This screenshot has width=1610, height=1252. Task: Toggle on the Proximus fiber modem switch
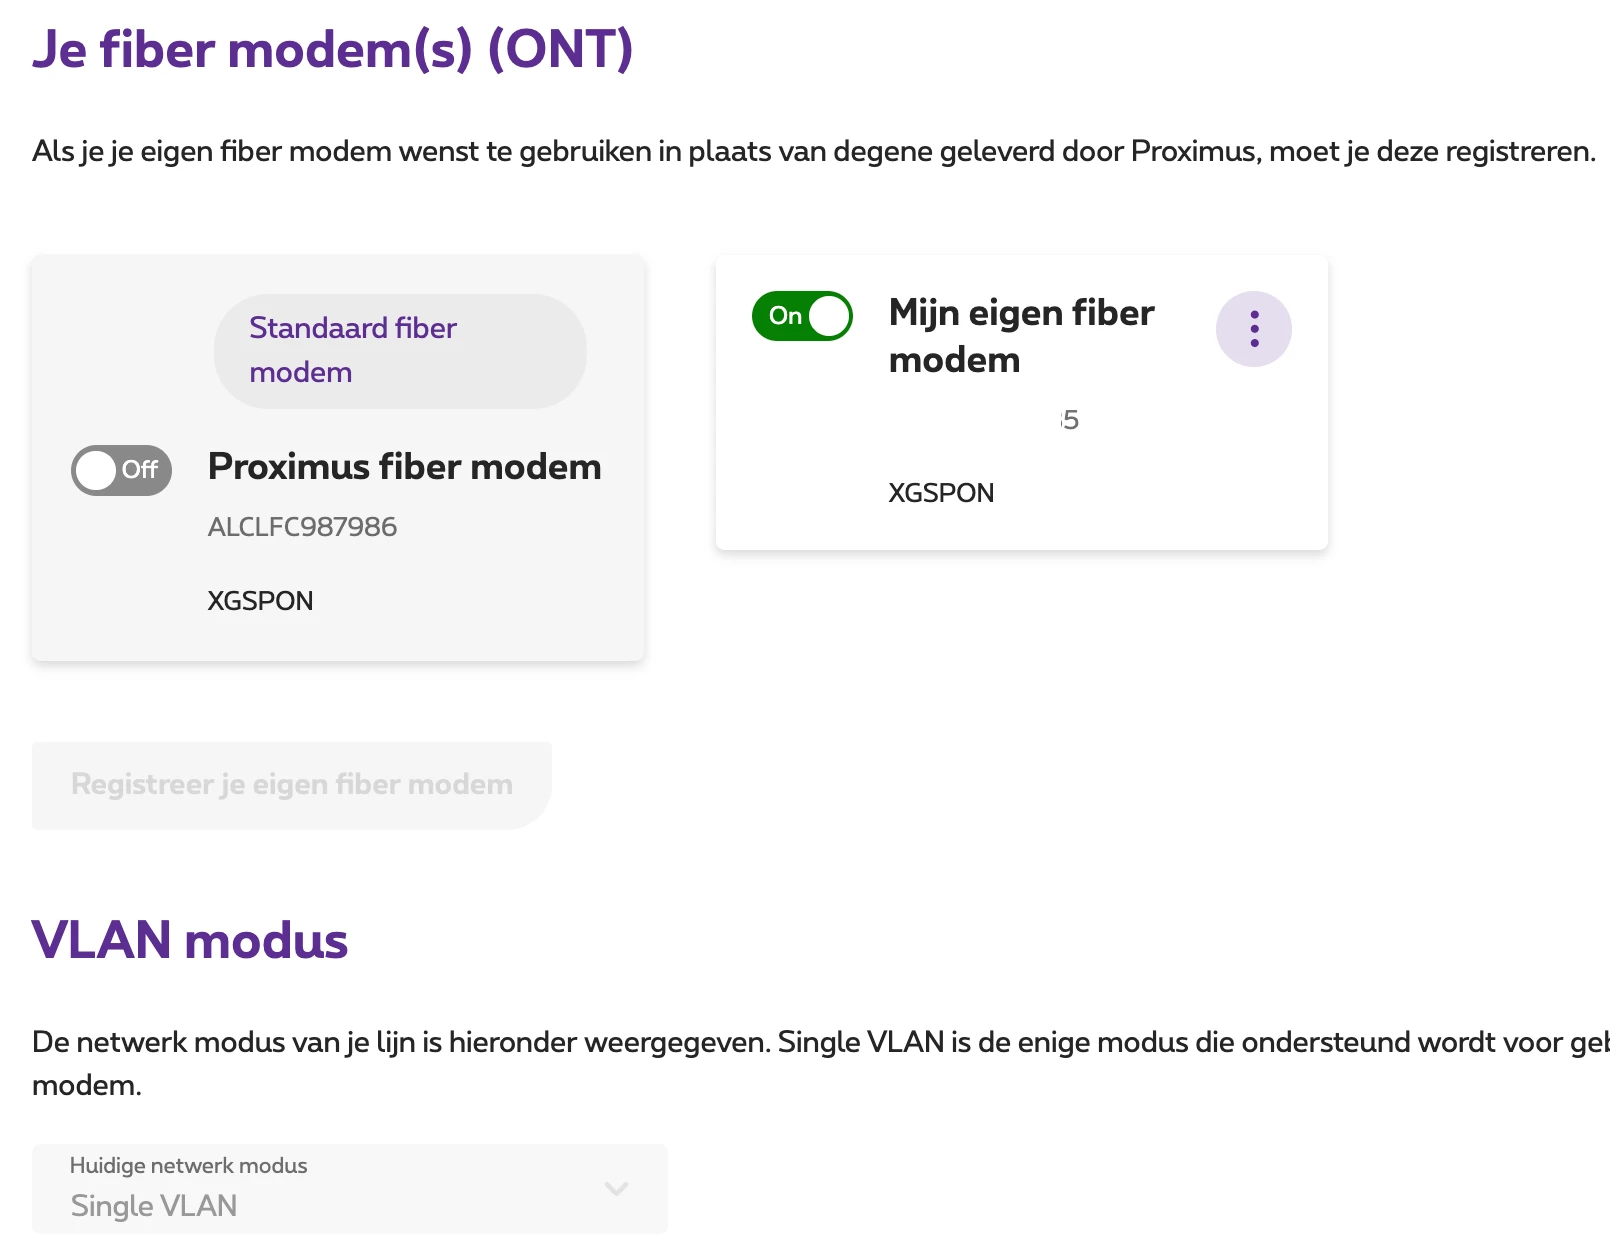pos(121,470)
